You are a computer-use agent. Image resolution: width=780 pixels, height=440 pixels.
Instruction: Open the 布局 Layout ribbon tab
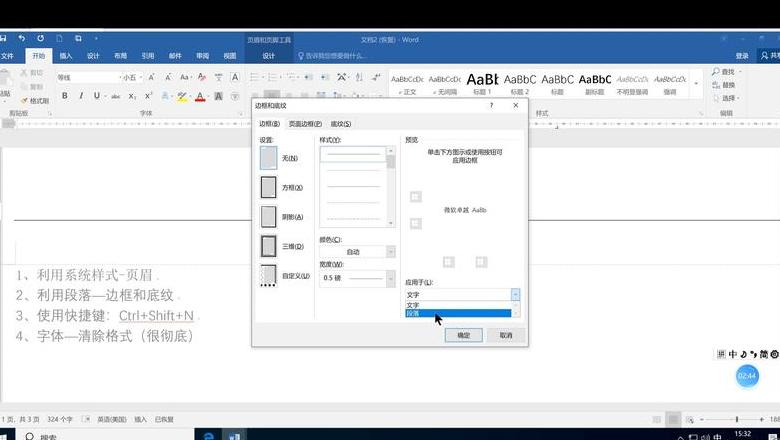pyautogui.click(x=120, y=56)
